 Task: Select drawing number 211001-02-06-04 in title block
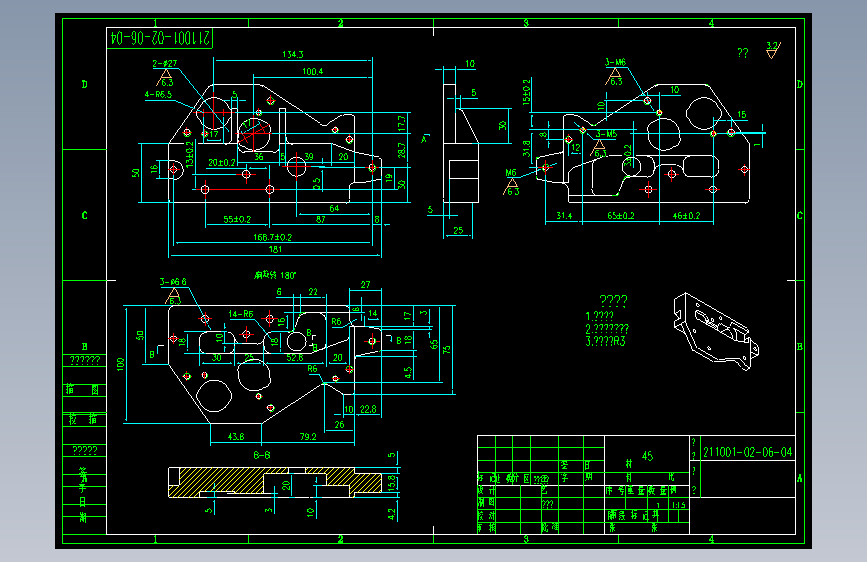click(x=747, y=452)
